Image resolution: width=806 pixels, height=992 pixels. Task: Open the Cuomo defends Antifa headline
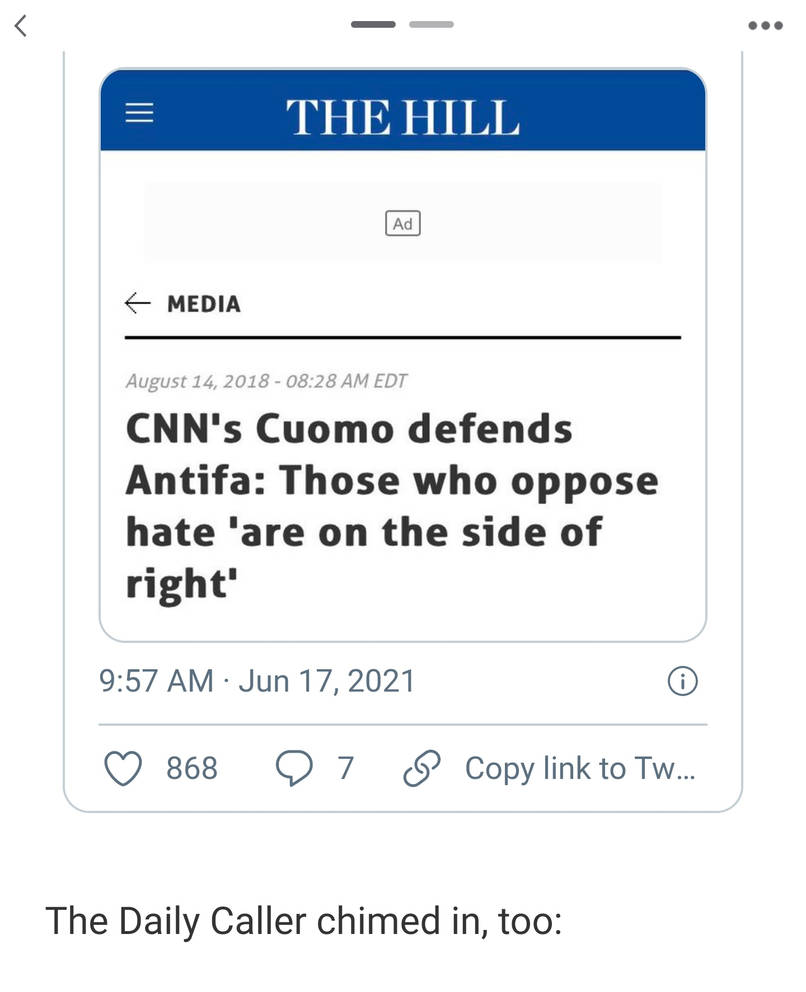coord(392,505)
